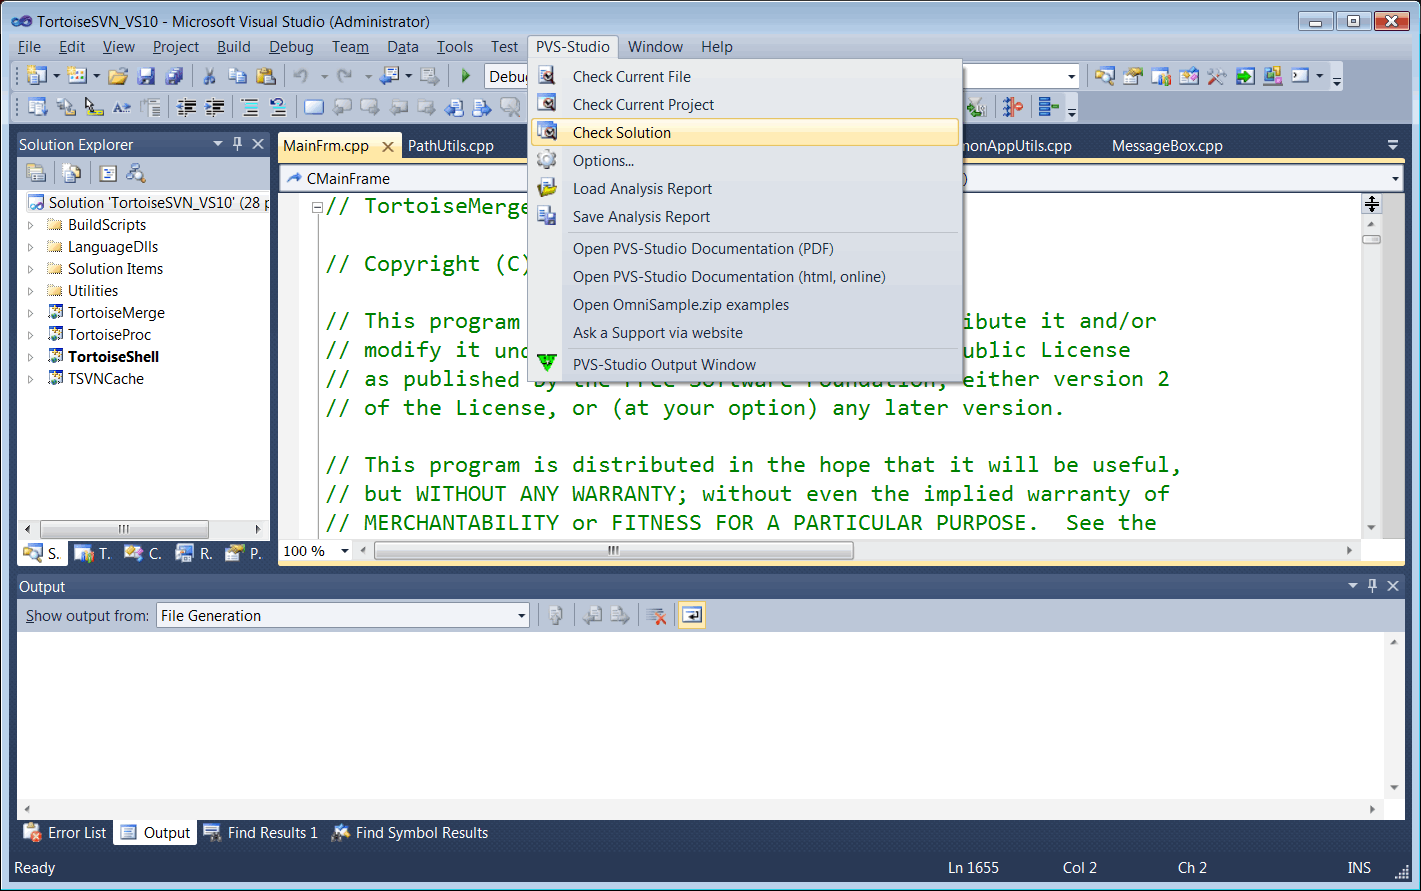1421x891 pixels.
Task: Expand the TortoiseMerge project node
Action: [30, 313]
